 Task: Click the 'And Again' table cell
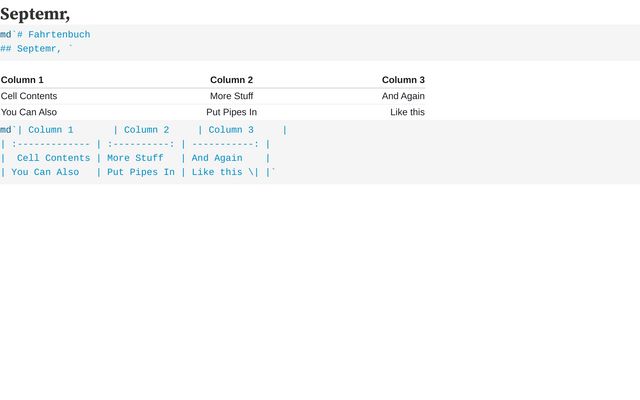coord(403,96)
